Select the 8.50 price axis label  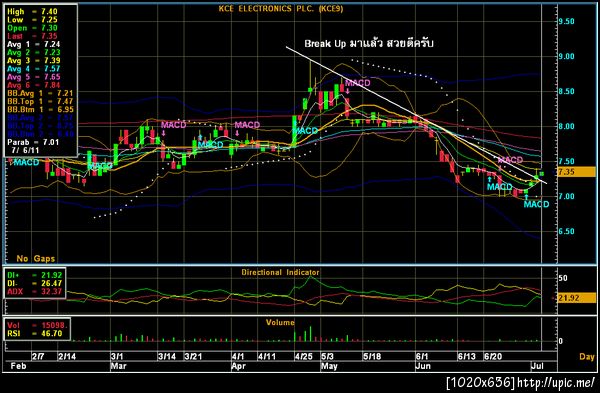[x=566, y=91]
